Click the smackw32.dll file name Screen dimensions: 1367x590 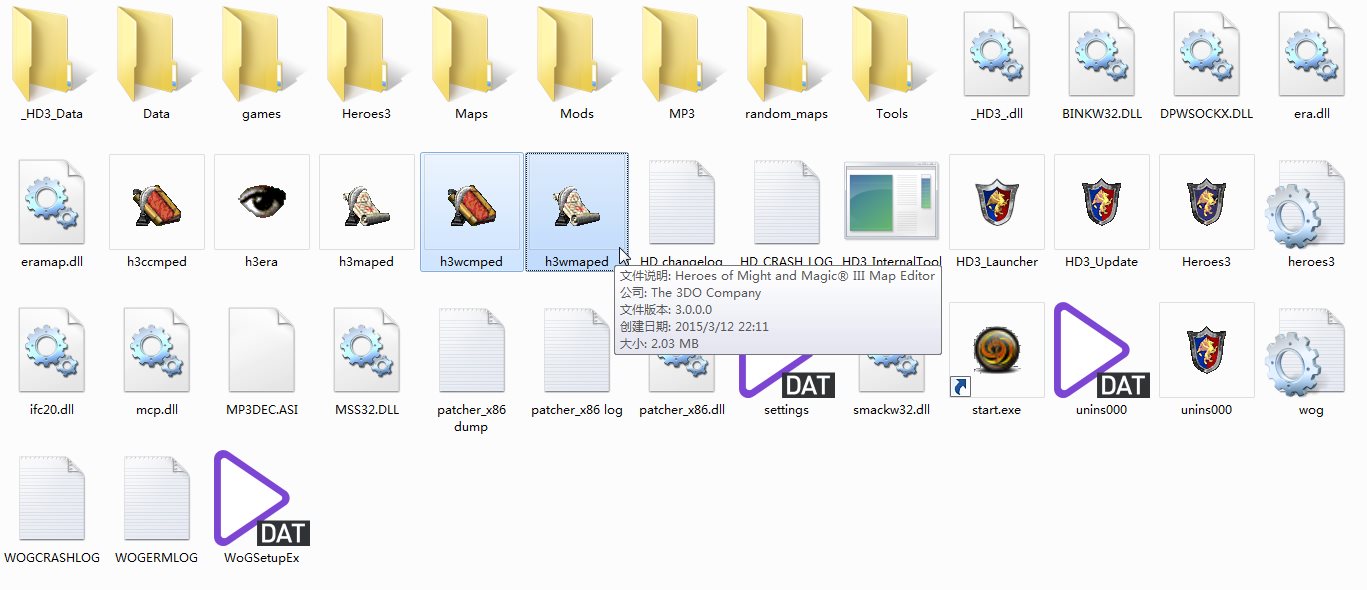click(892, 410)
